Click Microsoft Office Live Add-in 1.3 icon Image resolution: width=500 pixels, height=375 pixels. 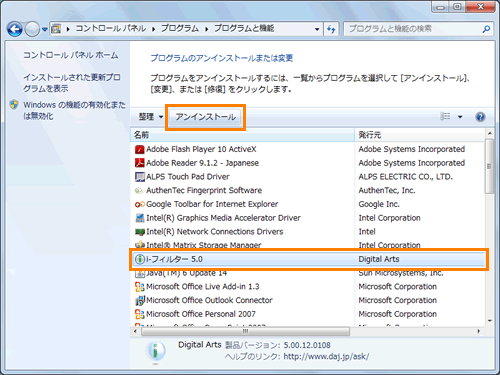pos(140,286)
